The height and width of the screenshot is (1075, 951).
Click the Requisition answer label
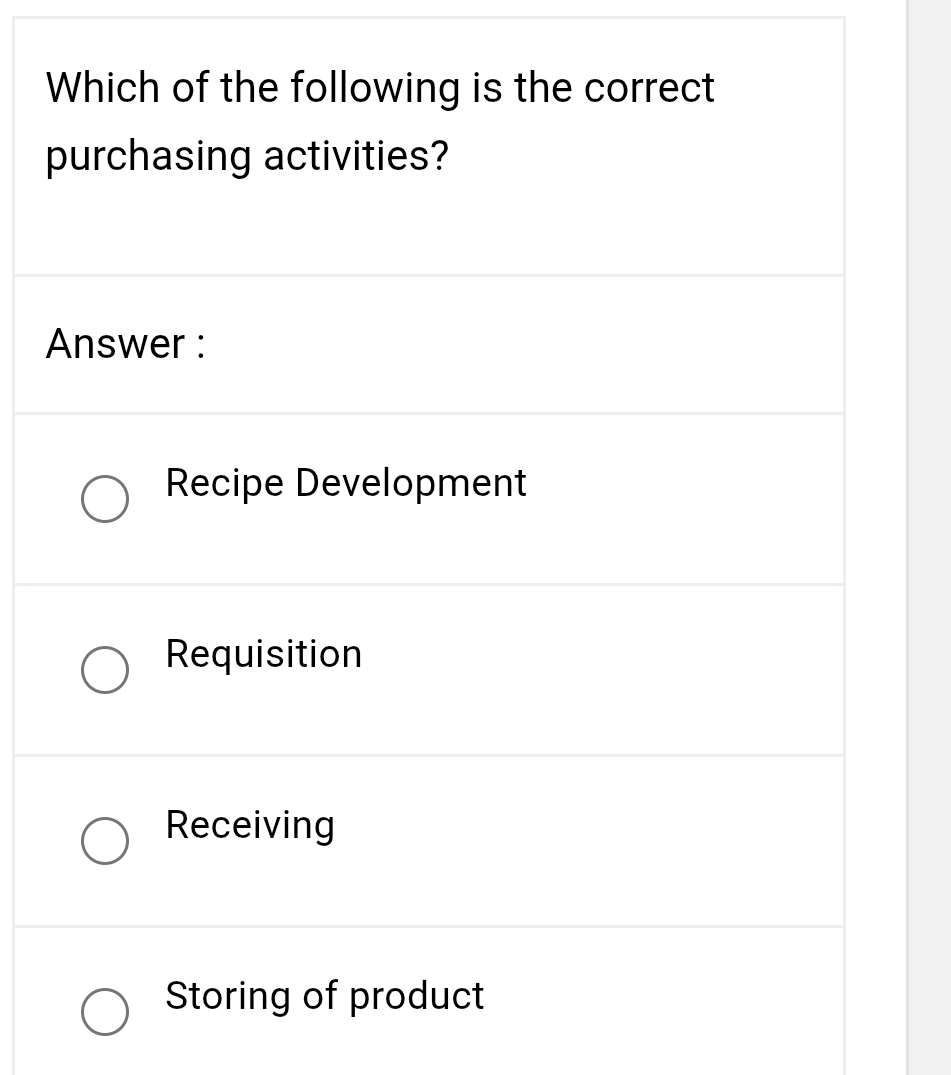(x=263, y=655)
